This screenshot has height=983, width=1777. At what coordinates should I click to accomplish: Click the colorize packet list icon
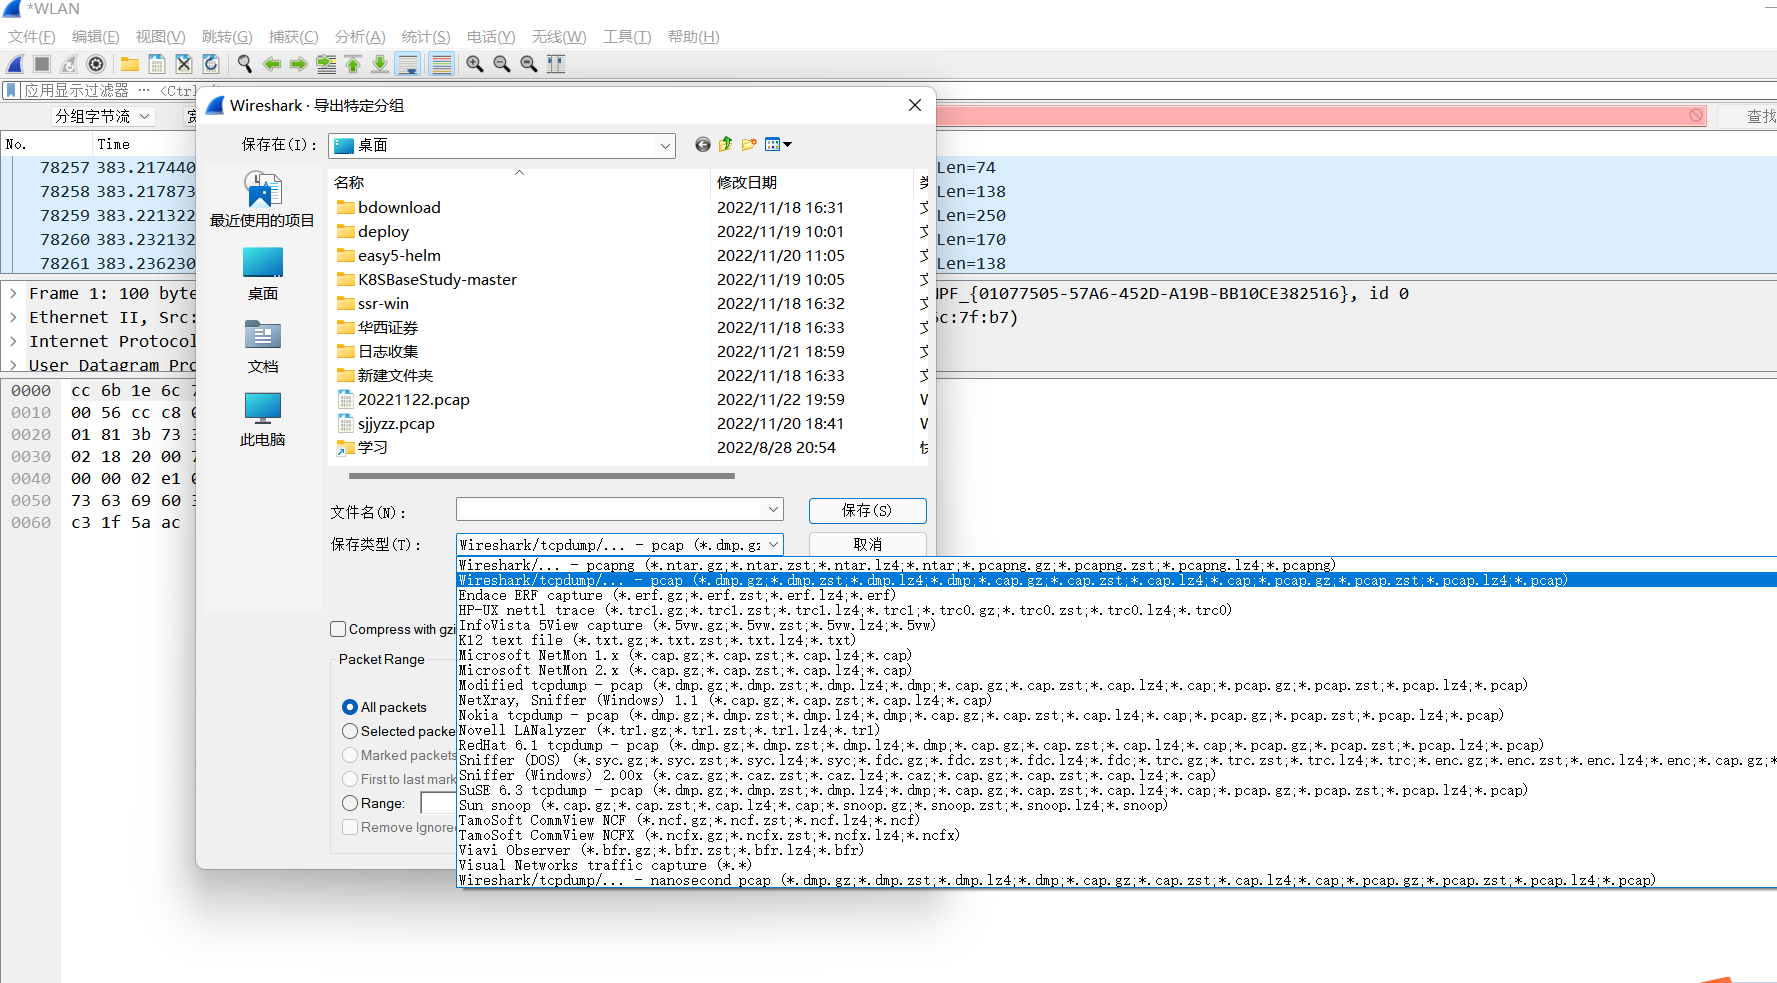coord(441,64)
